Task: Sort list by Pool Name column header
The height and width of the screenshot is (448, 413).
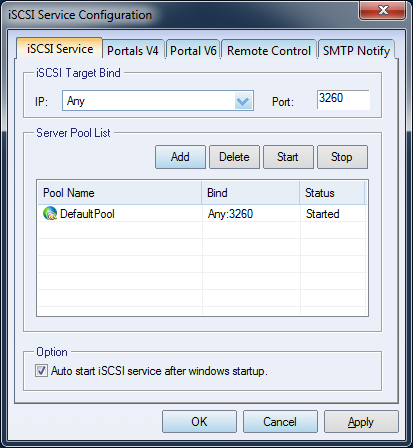Action: point(120,193)
